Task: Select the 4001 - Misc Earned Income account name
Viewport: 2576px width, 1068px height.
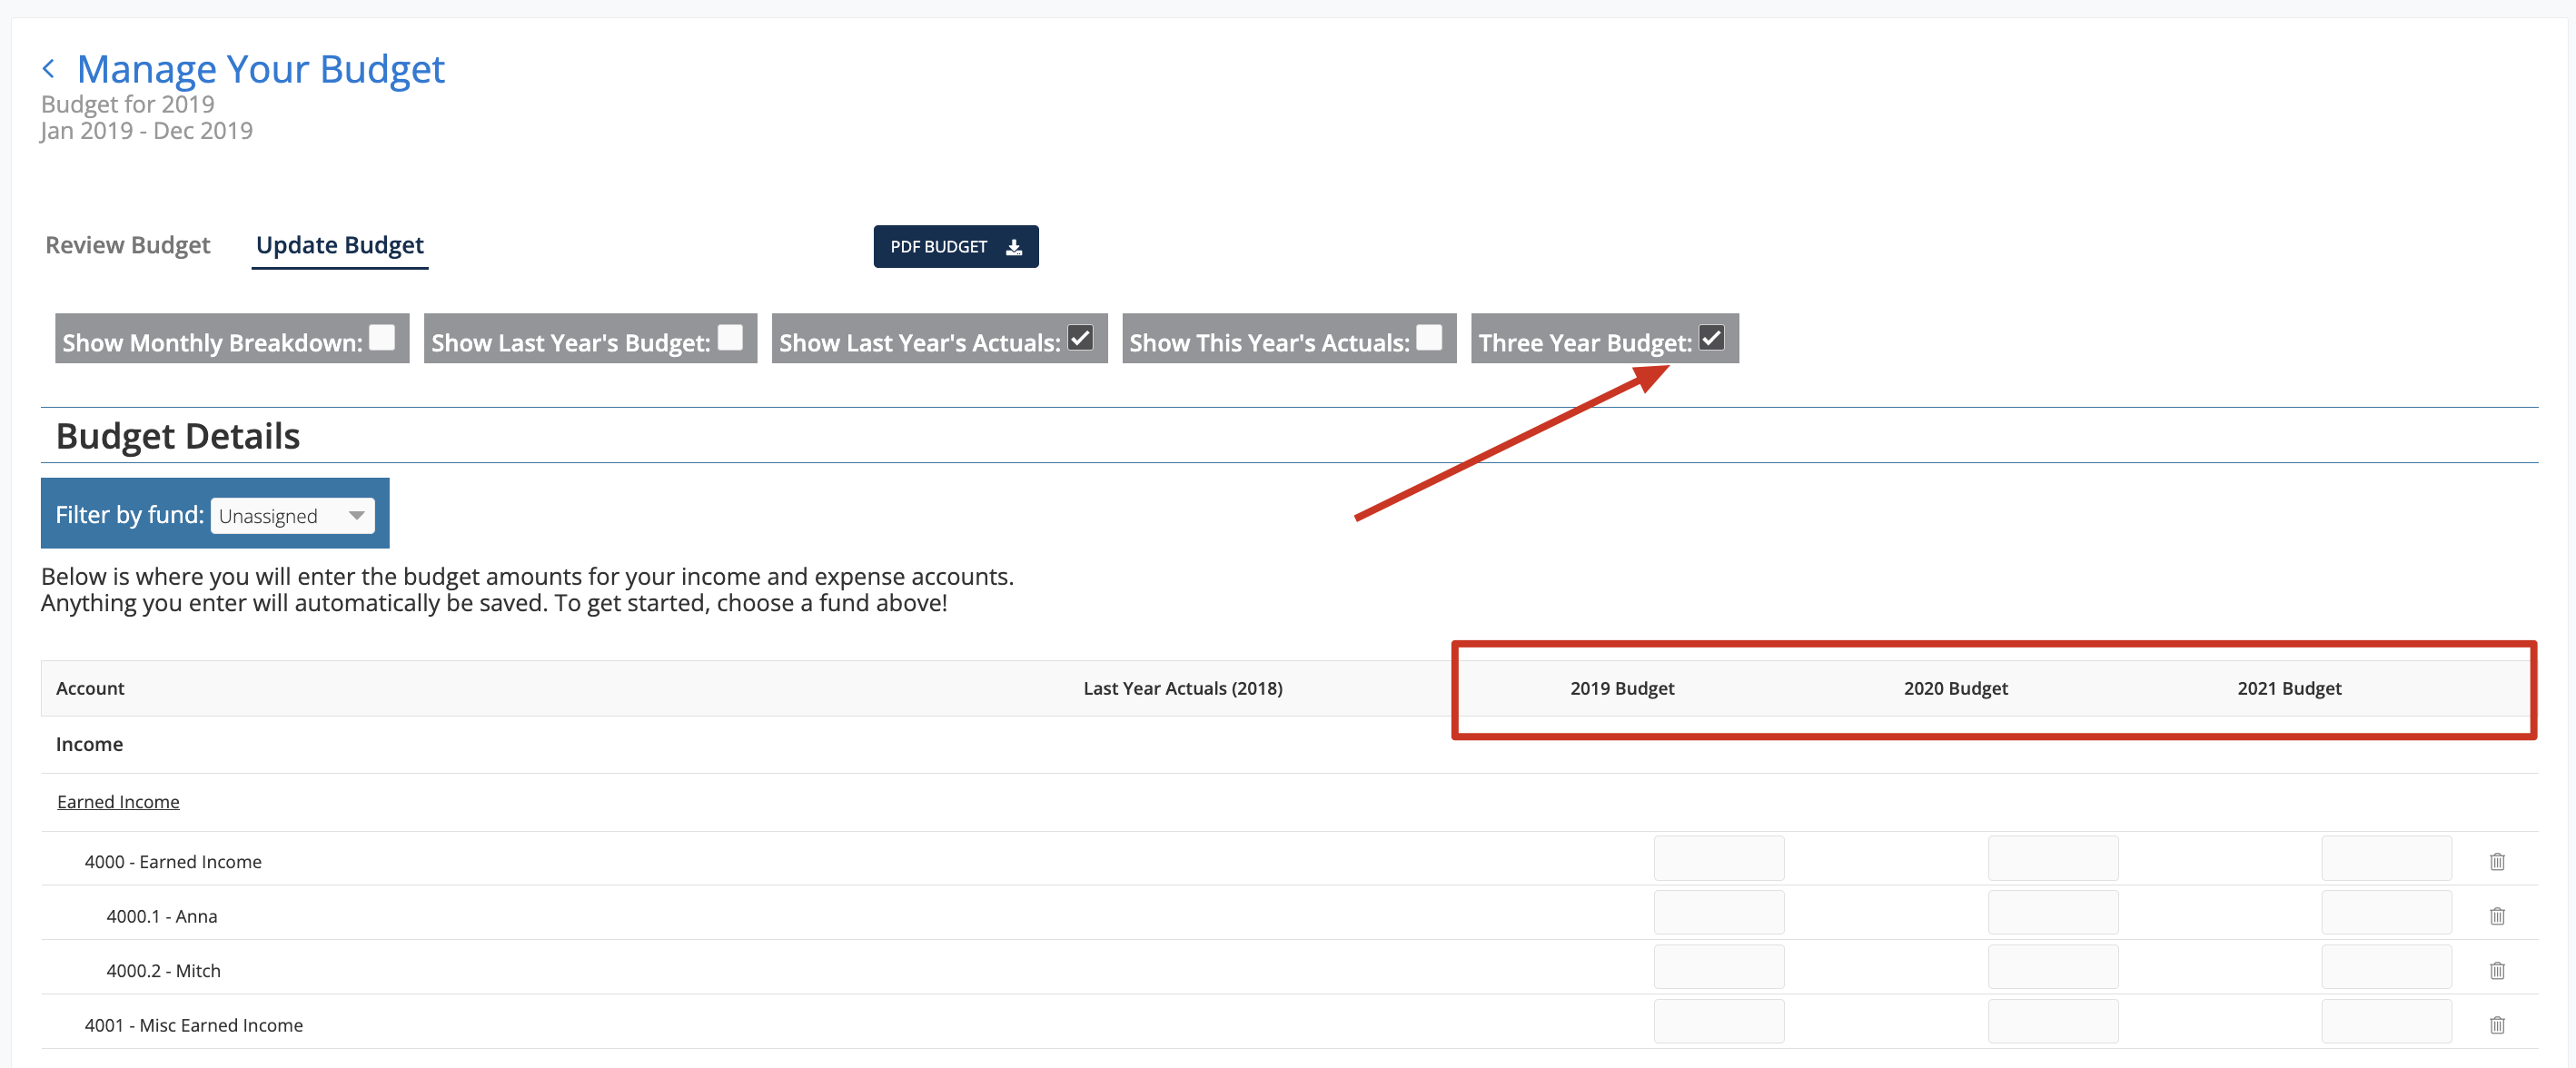Action: click(x=193, y=1025)
